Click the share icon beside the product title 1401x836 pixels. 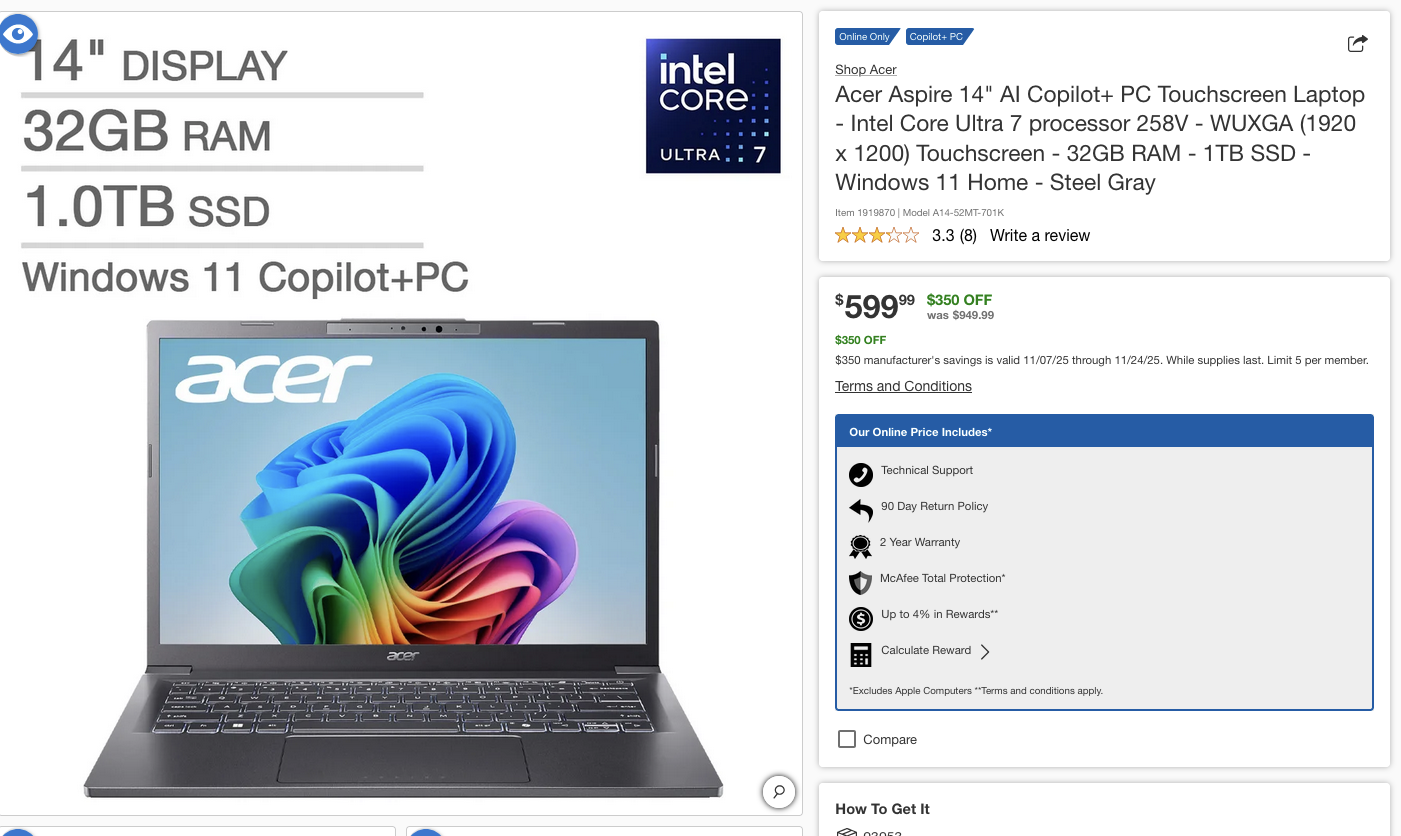click(x=1357, y=43)
